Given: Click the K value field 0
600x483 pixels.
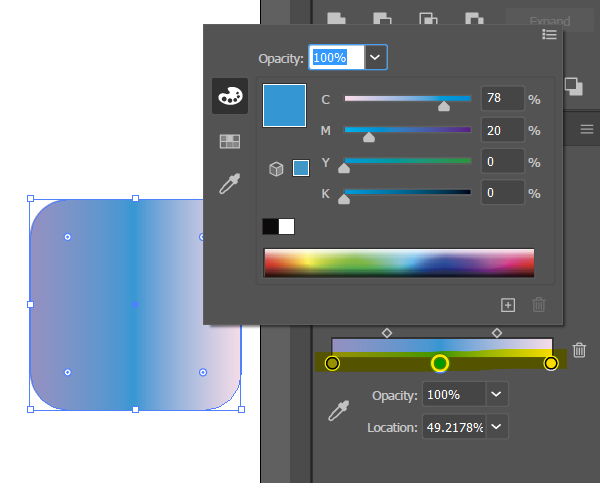Looking at the screenshot, I should click(x=502, y=193).
